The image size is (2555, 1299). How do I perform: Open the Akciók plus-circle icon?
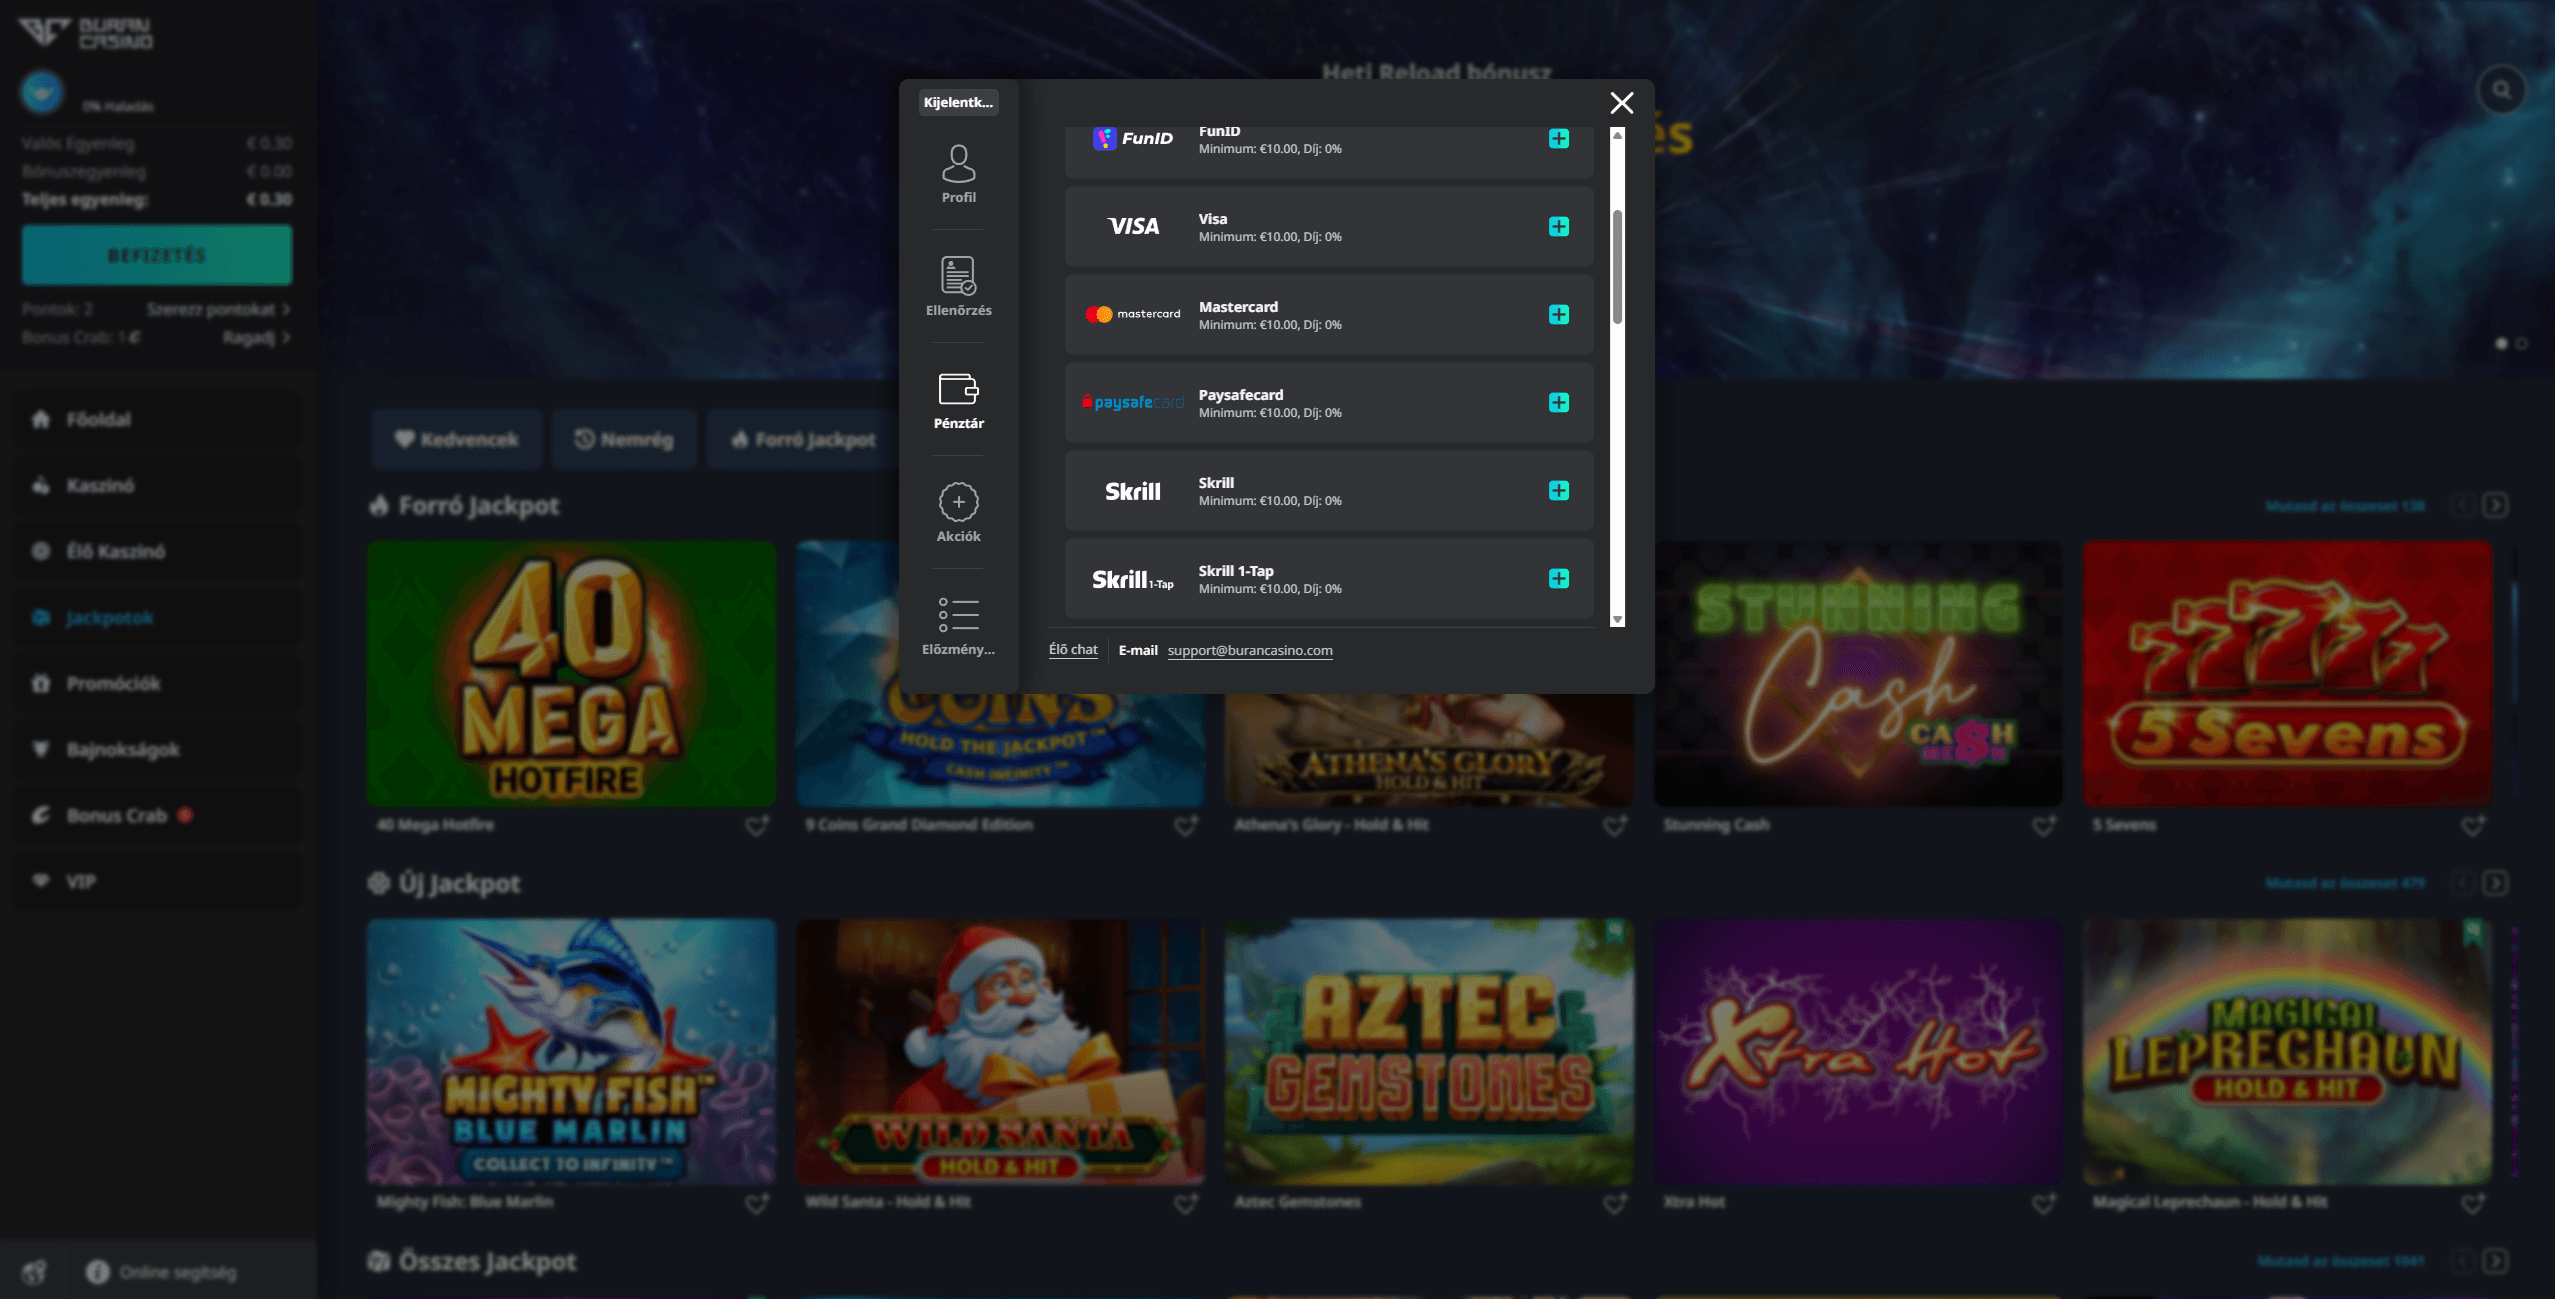point(958,502)
